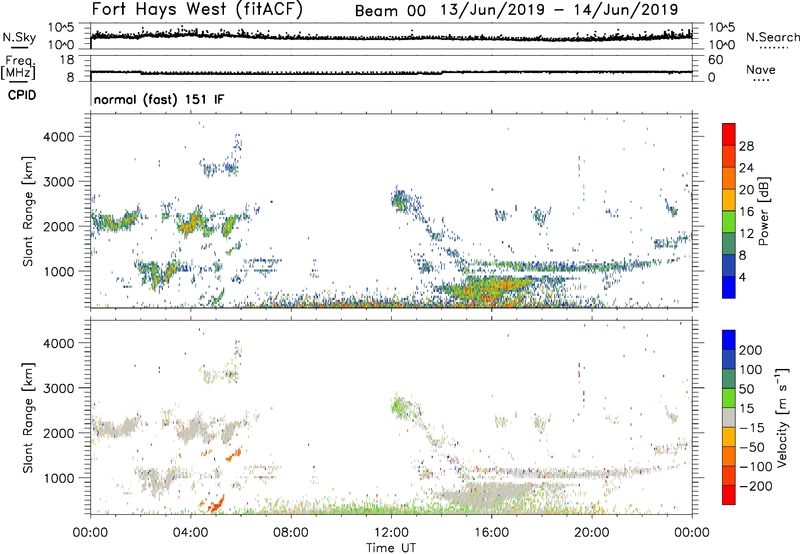
Task: Click the 'N.Sky' legend label
Action: tap(19, 38)
